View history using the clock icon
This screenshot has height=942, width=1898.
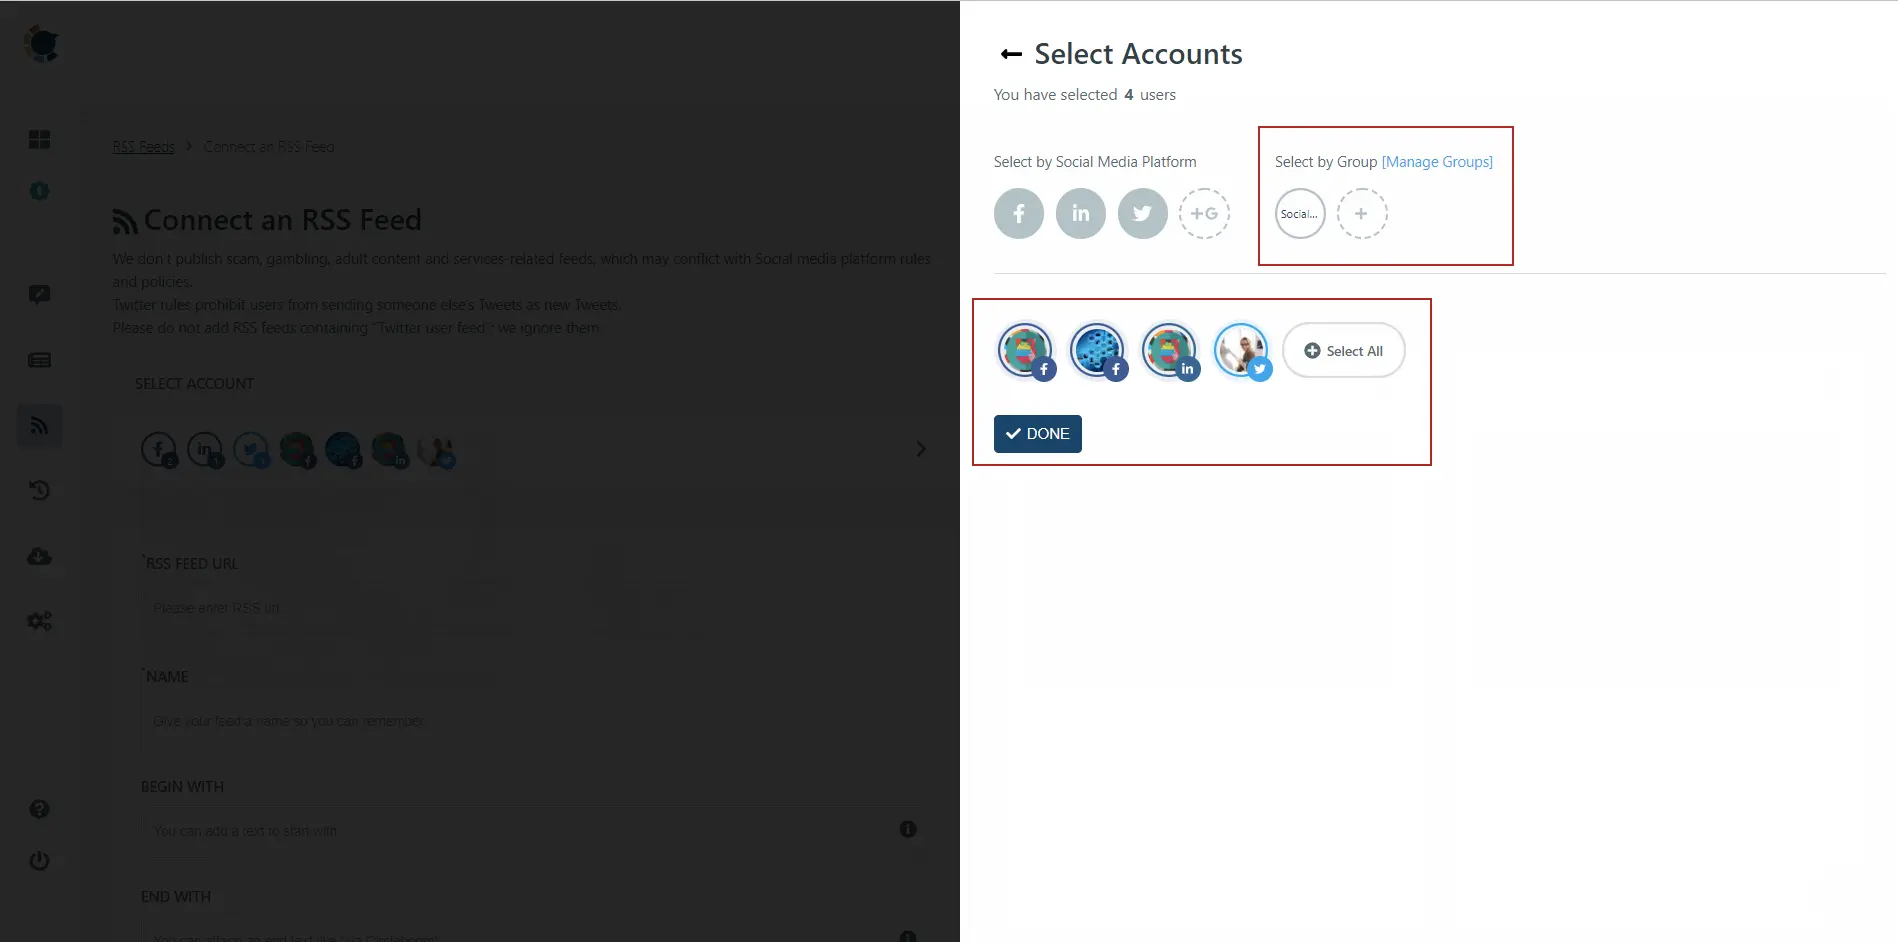tap(39, 489)
